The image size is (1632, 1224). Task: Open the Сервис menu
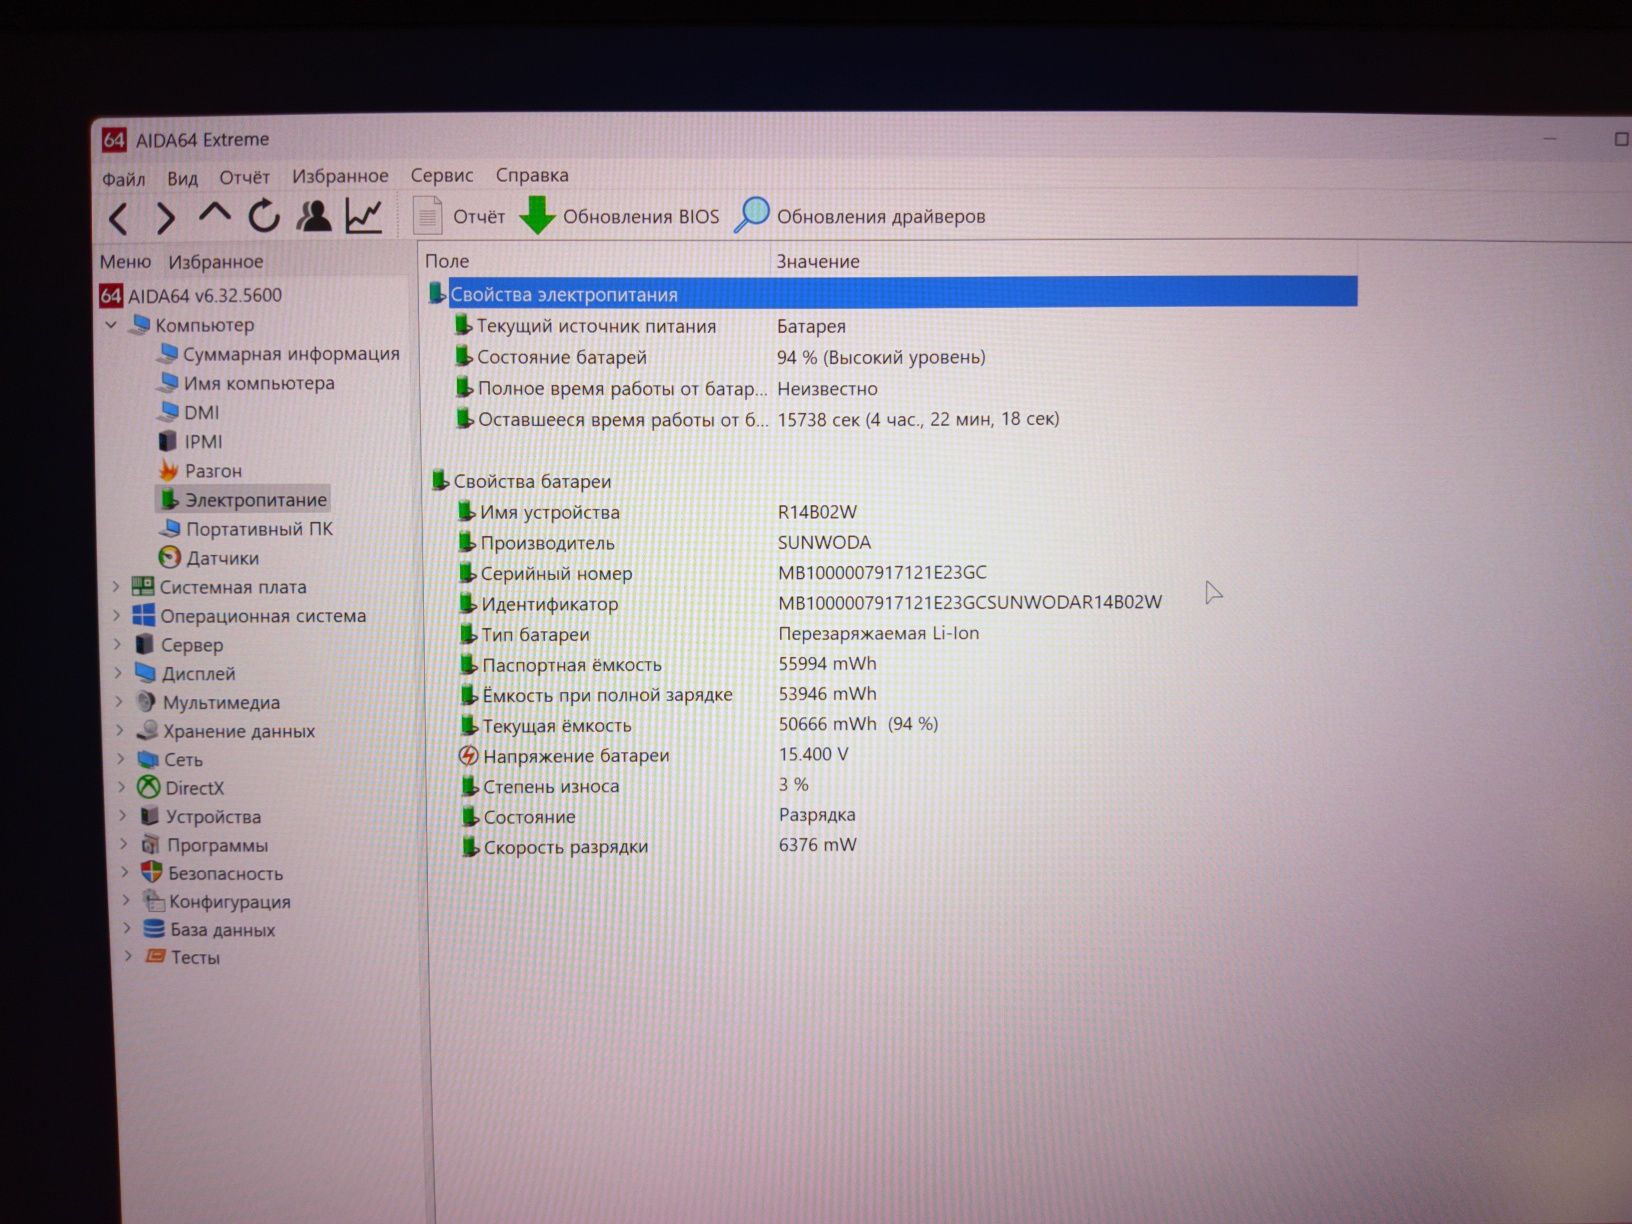(x=442, y=175)
